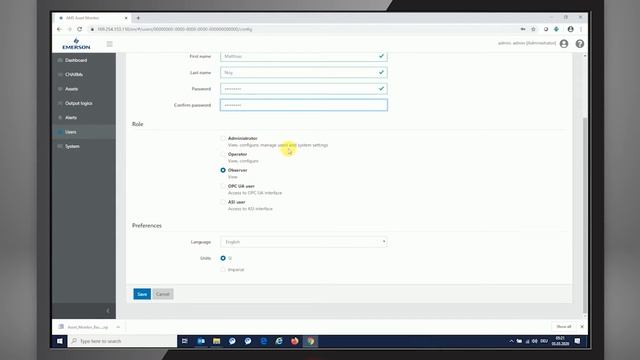Collapse the sidebar with the bottom chevron
Viewport: 640px width, 360px height.
click(x=108, y=311)
